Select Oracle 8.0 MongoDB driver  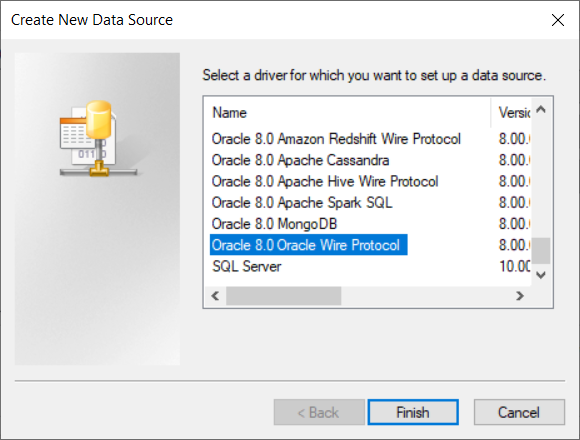274,224
